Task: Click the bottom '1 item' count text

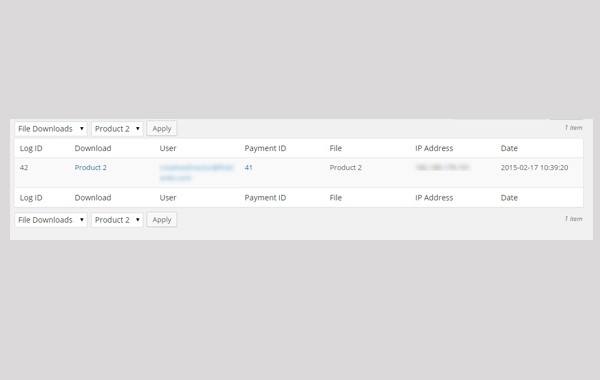Action: tap(574, 219)
